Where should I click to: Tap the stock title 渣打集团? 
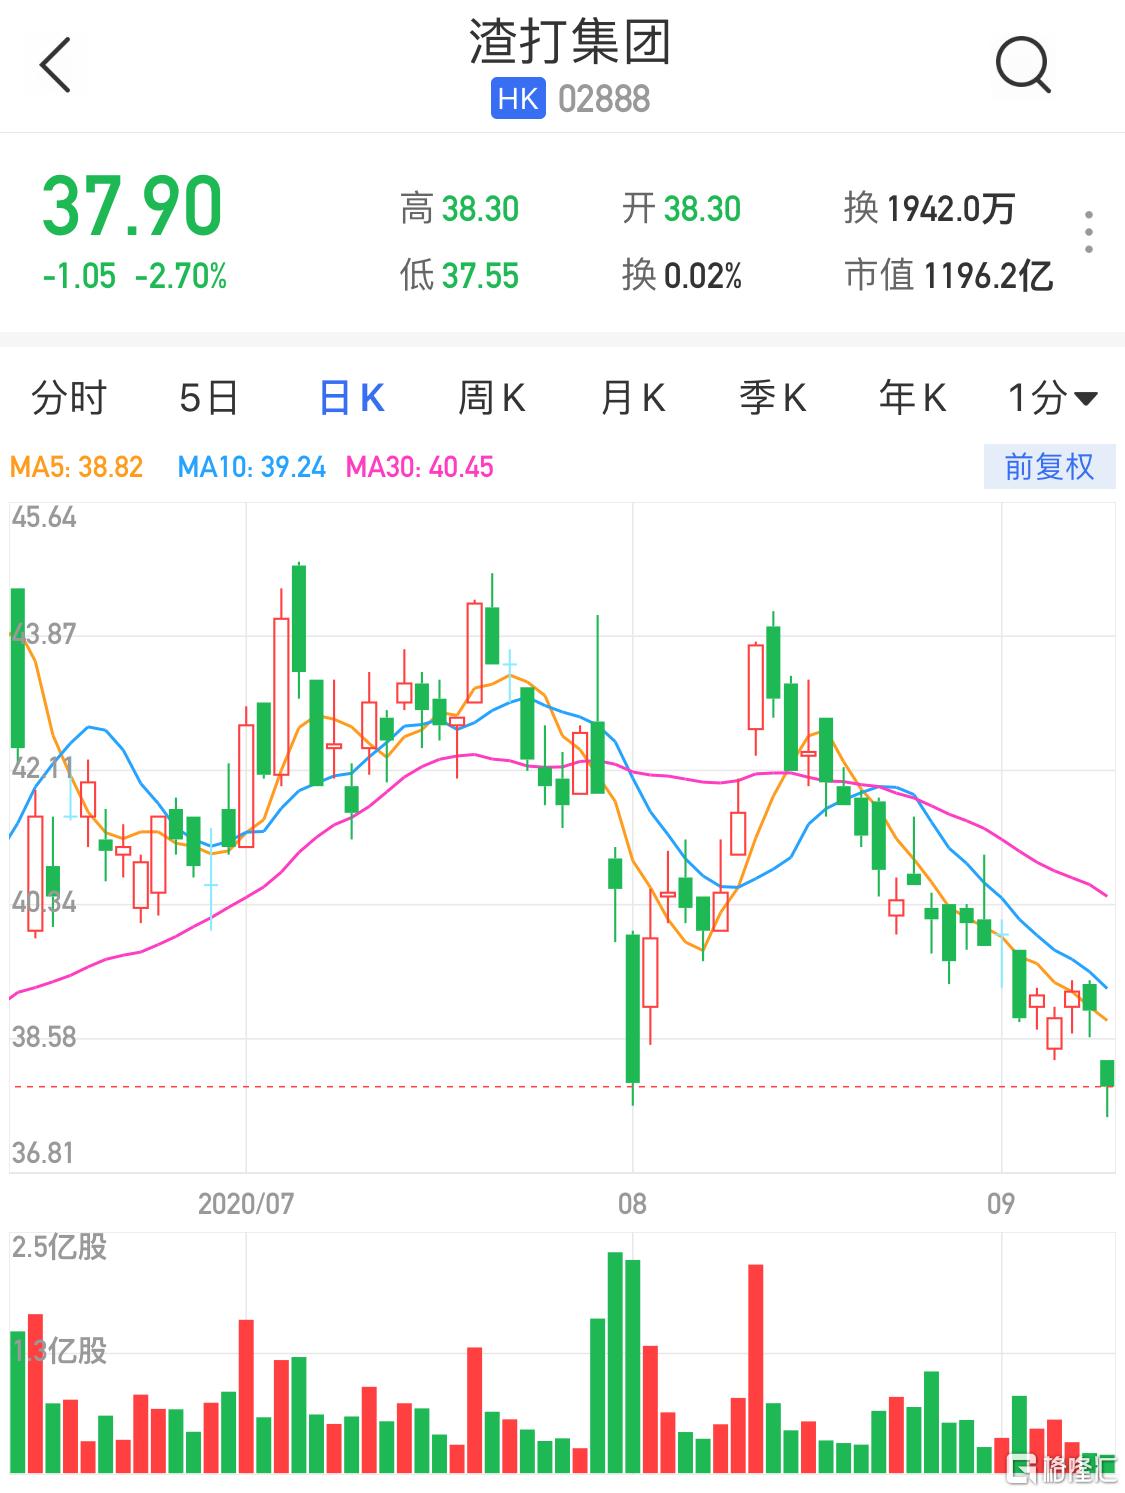[570, 43]
